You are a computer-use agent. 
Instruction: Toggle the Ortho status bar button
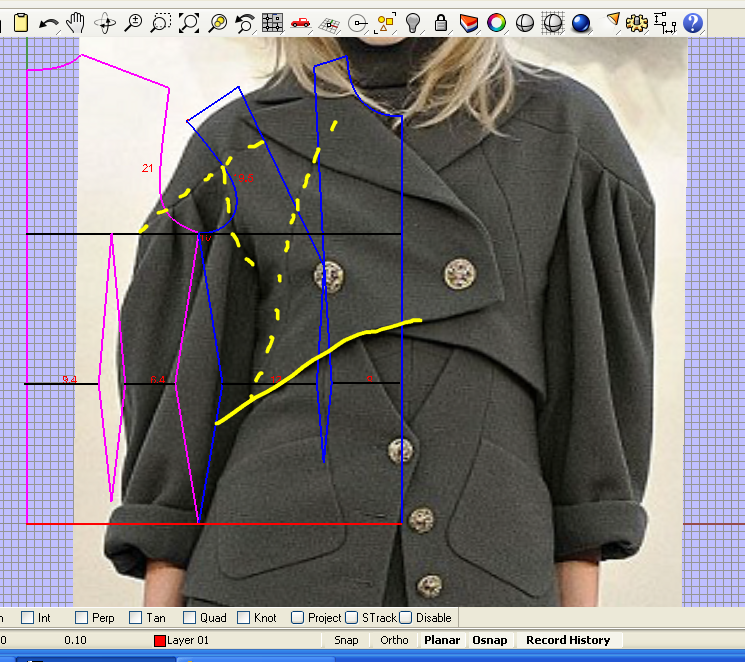394,640
